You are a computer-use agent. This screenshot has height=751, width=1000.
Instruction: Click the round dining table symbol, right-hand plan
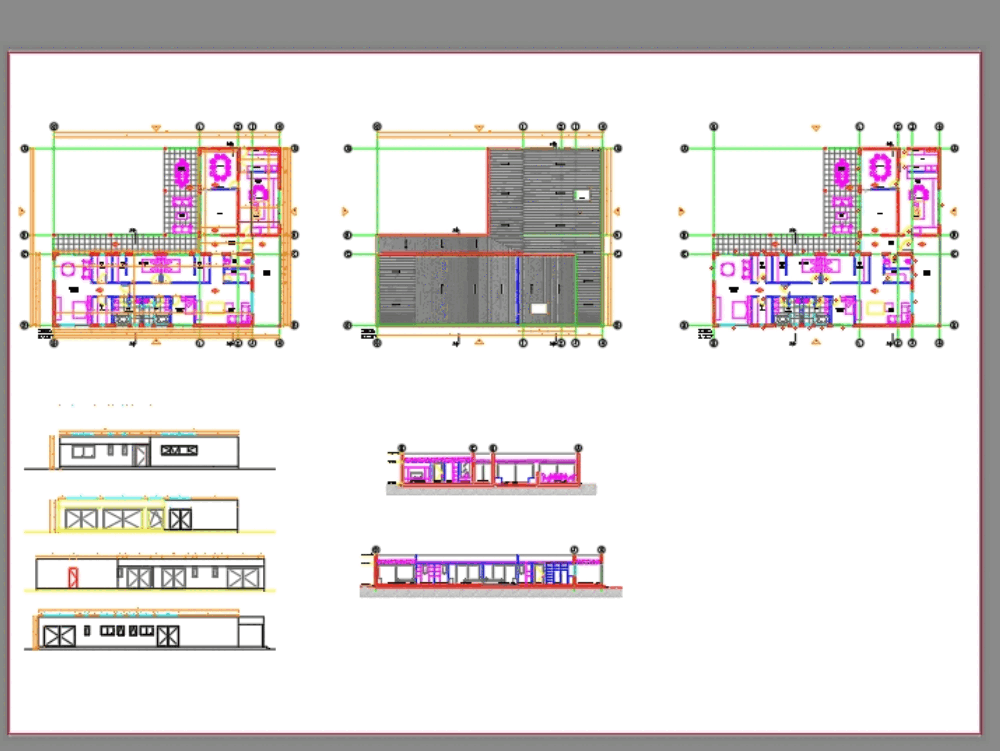coord(880,168)
